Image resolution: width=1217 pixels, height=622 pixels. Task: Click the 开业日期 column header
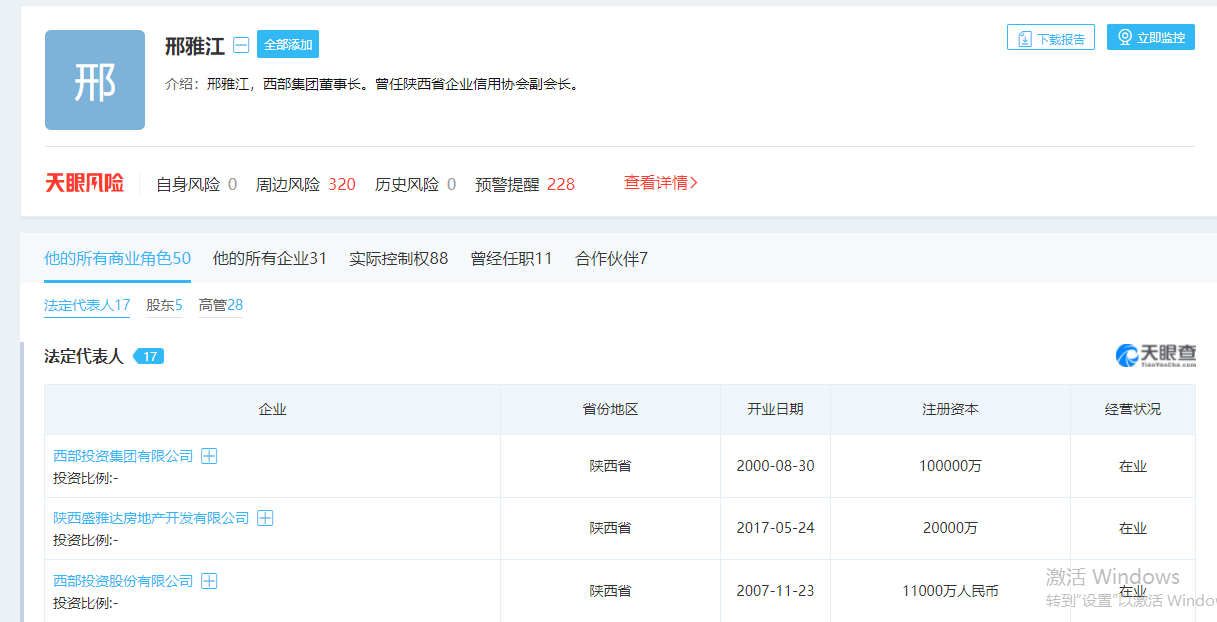pyautogui.click(x=775, y=410)
